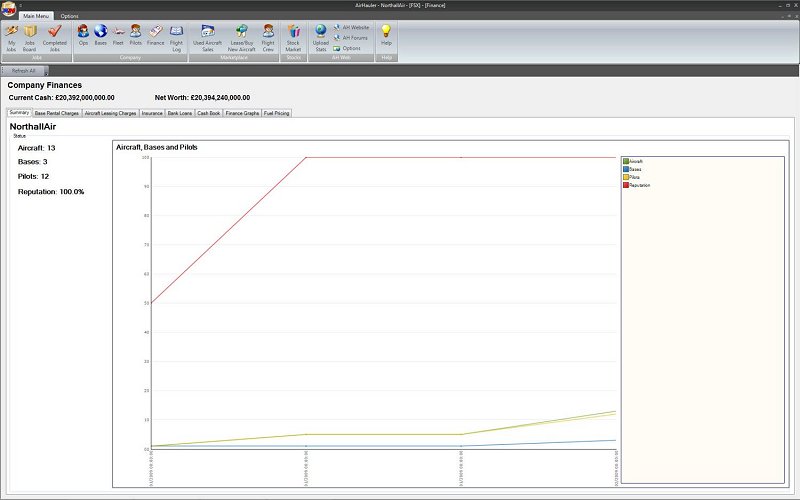
Task: Switch to the Summary tab
Action: coord(19,112)
